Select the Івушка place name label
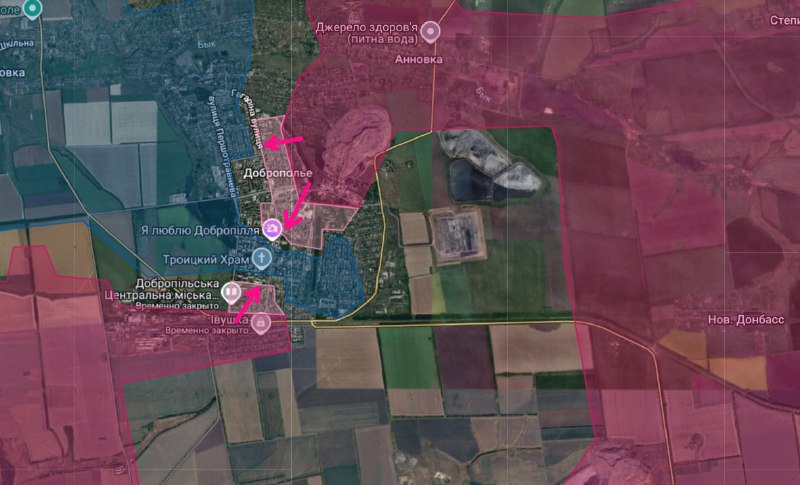The height and width of the screenshot is (485, 800). pos(230,320)
